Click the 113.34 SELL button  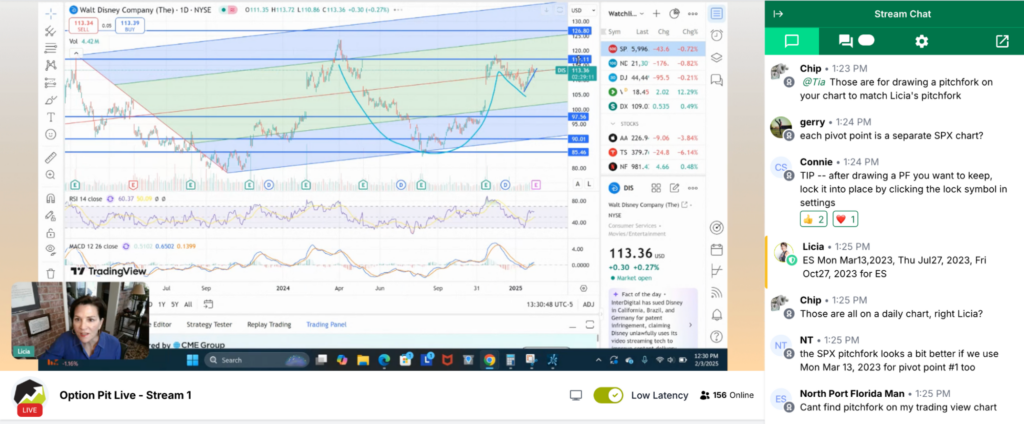[85, 25]
